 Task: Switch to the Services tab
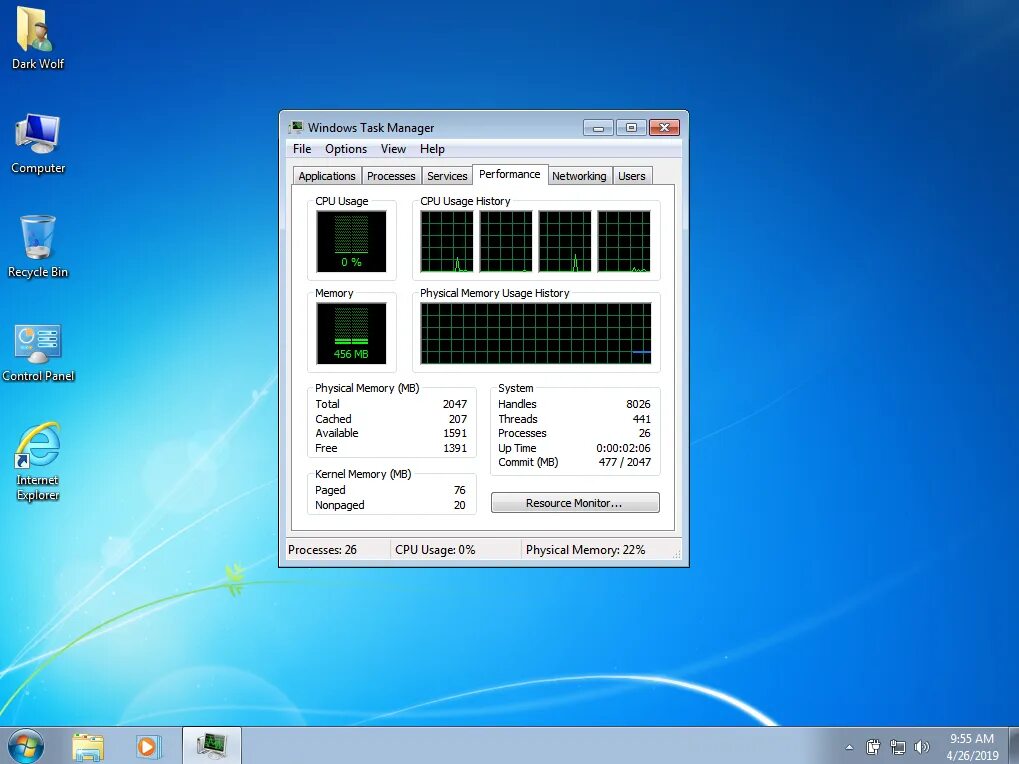(447, 176)
